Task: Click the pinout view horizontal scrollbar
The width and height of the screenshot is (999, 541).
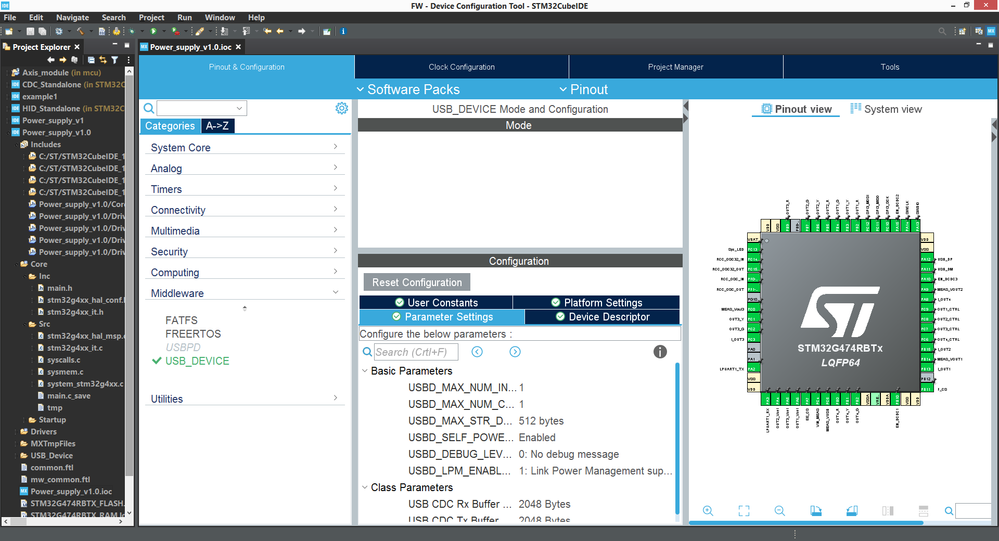Action: point(806,523)
